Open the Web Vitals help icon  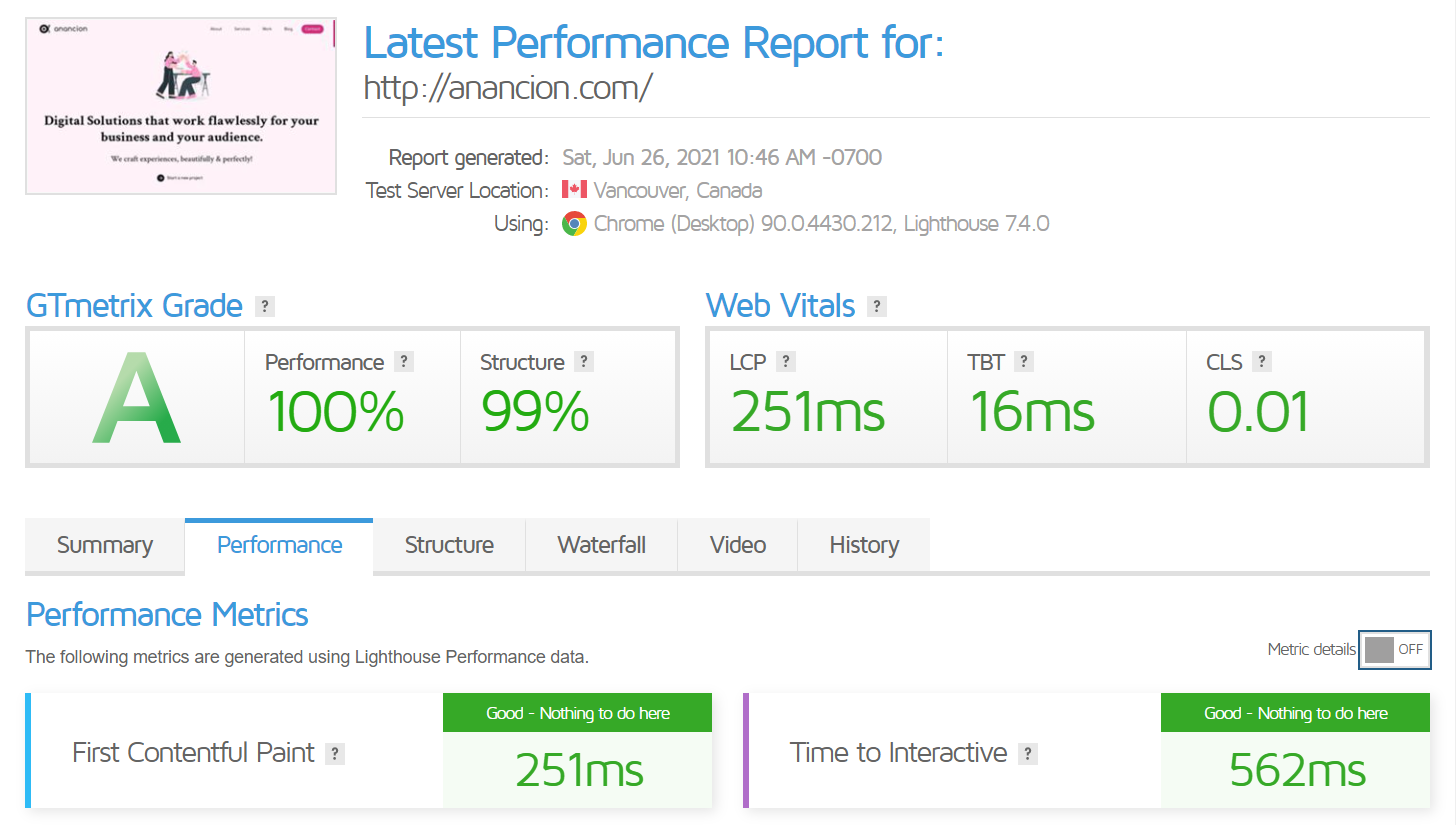(x=877, y=305)
